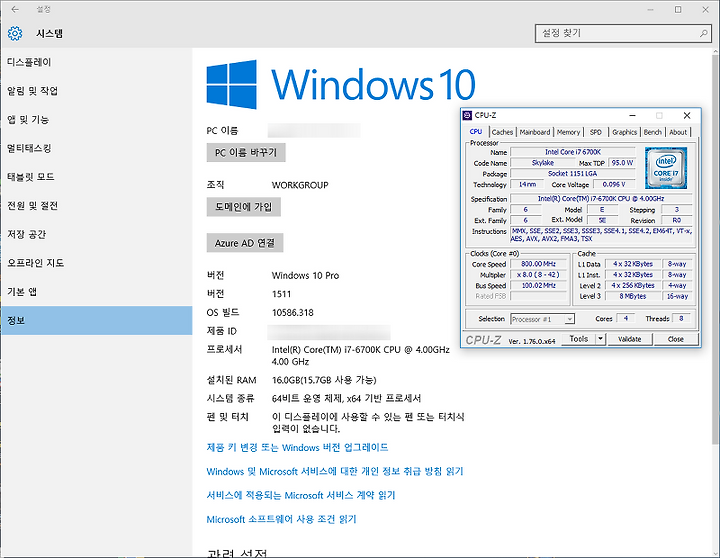Select 알림 및 작업 in the sidebar
This screenshot has width=720, height=558.
(x=96, y=90)
